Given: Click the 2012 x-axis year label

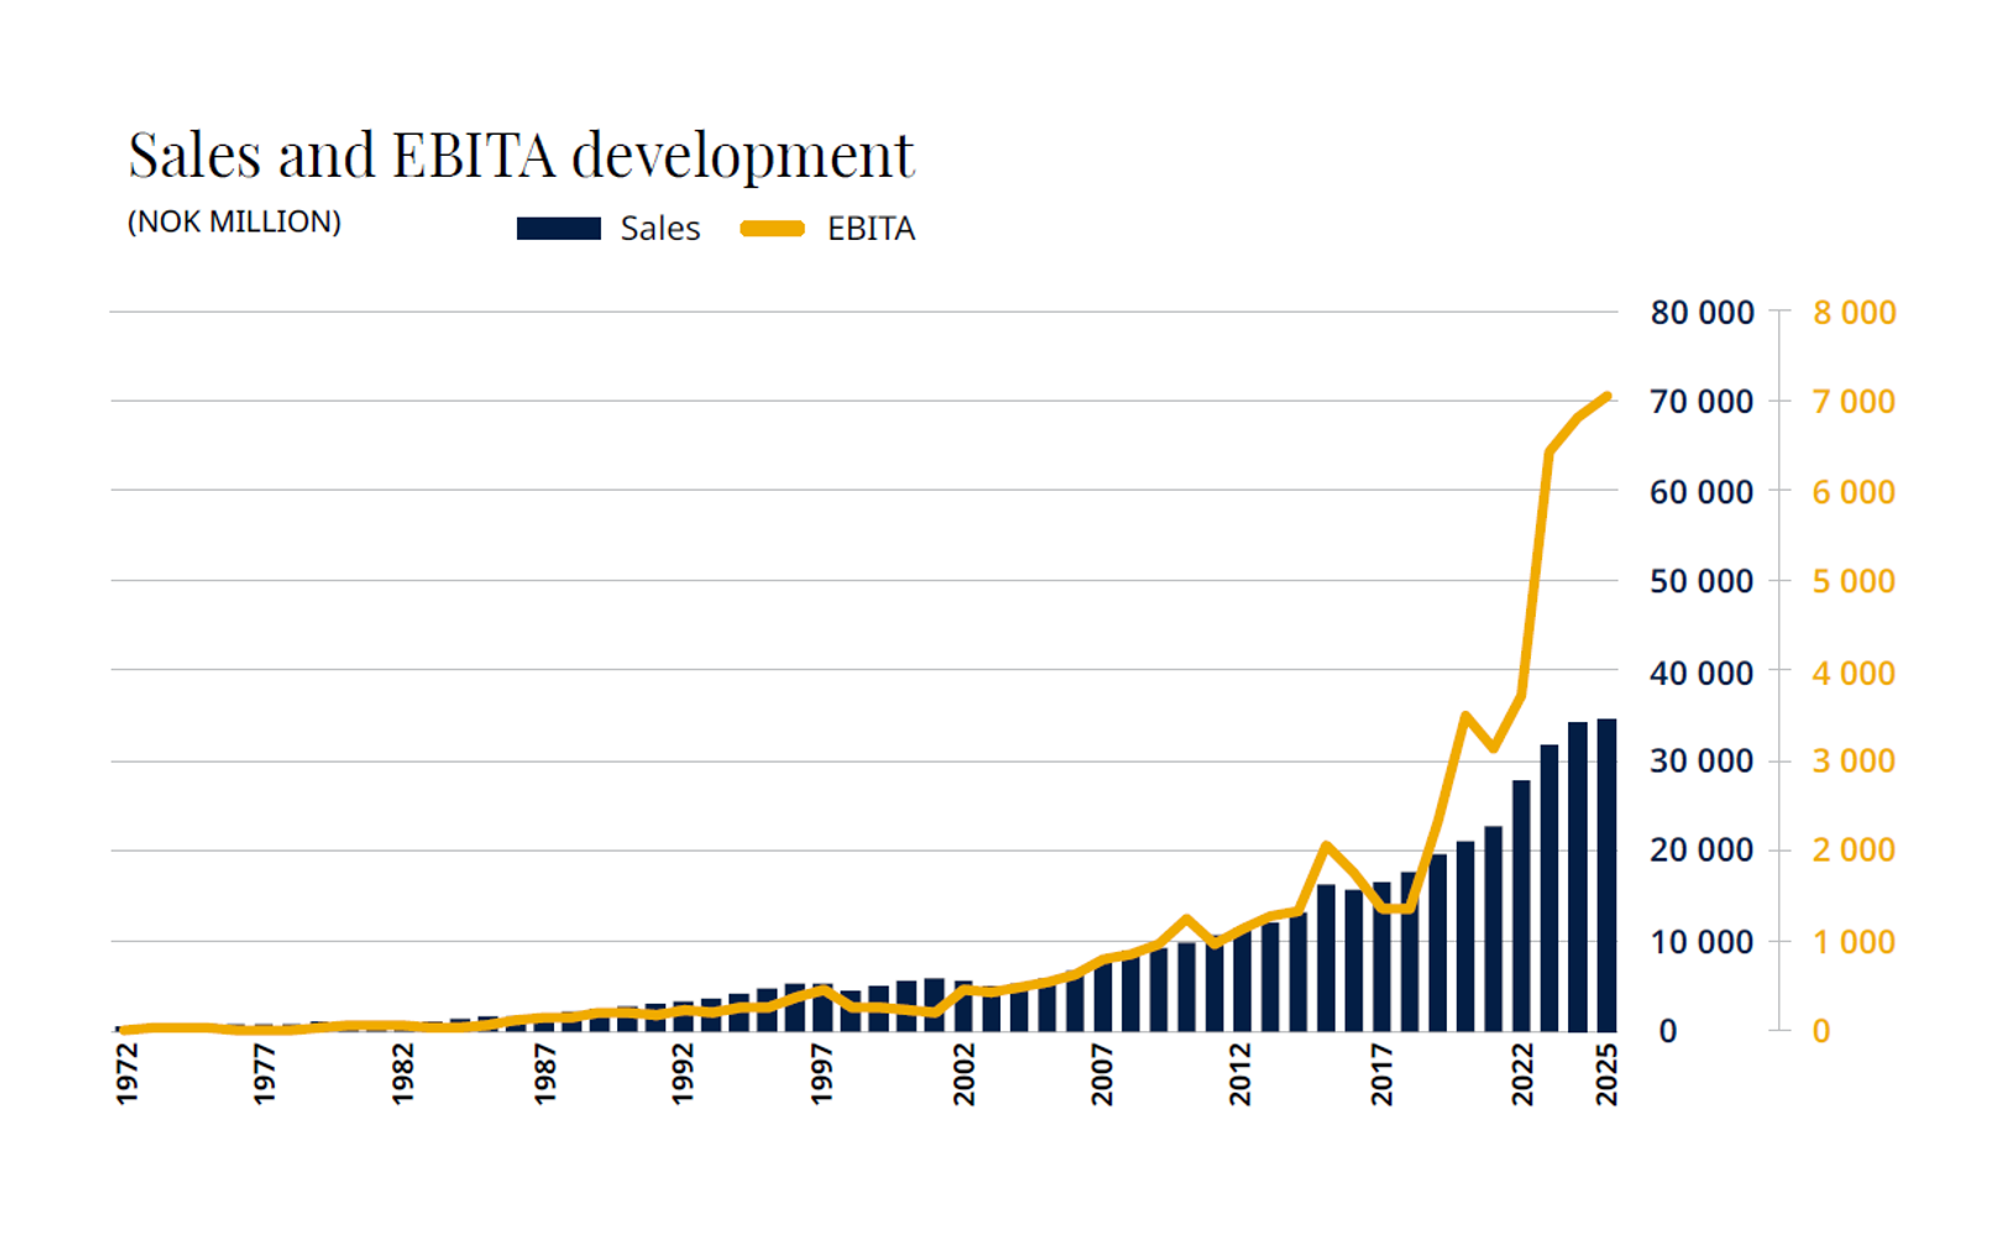Looking at the screenshot, I should pos(1240,1074).
